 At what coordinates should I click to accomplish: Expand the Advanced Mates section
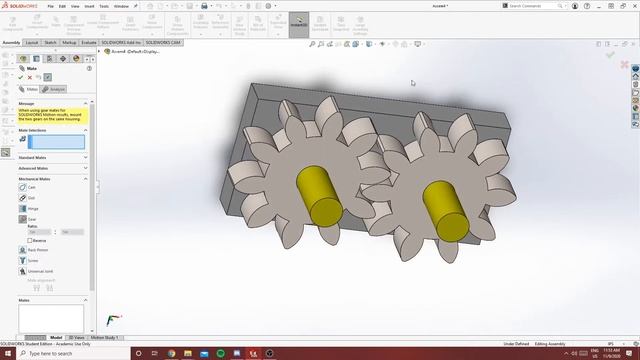pos(86,168)
